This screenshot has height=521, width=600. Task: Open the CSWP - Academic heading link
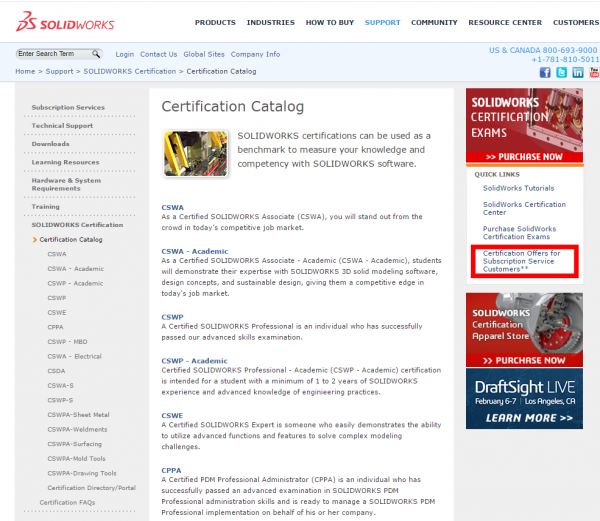click(194, 361)
